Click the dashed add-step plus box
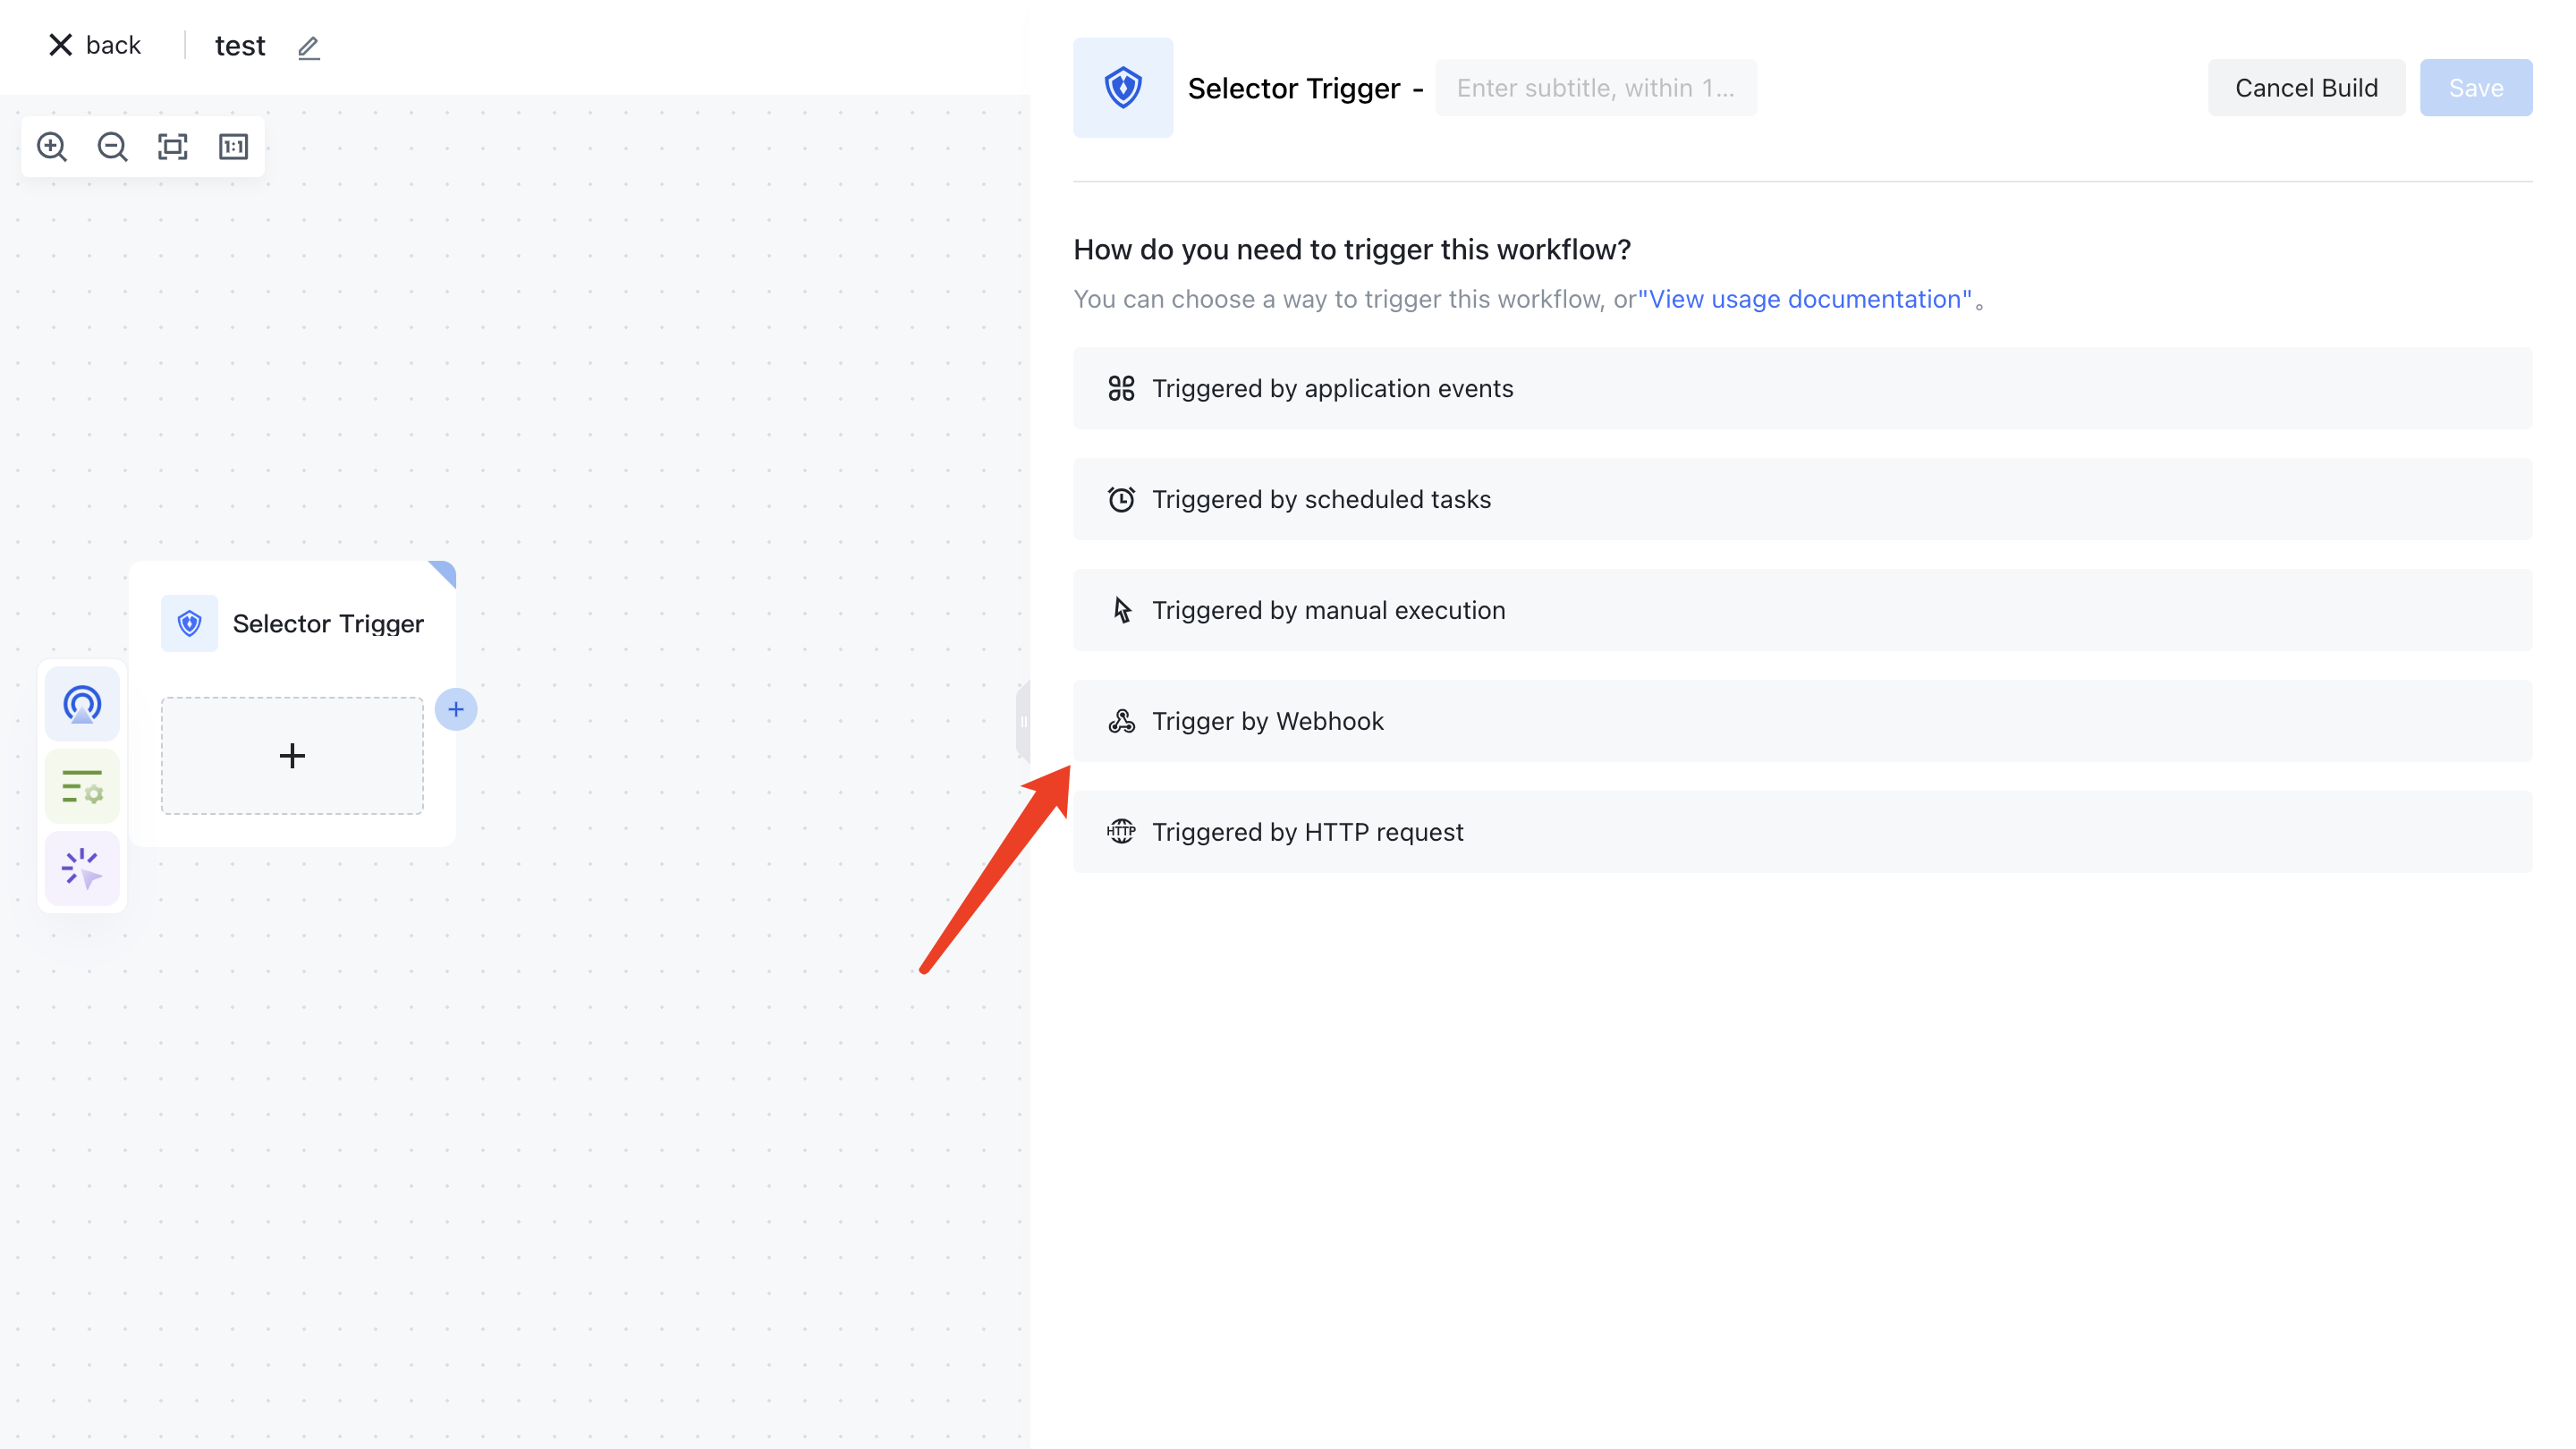This screenshot has height=1449, width=2576. click(x=292, y=756)
